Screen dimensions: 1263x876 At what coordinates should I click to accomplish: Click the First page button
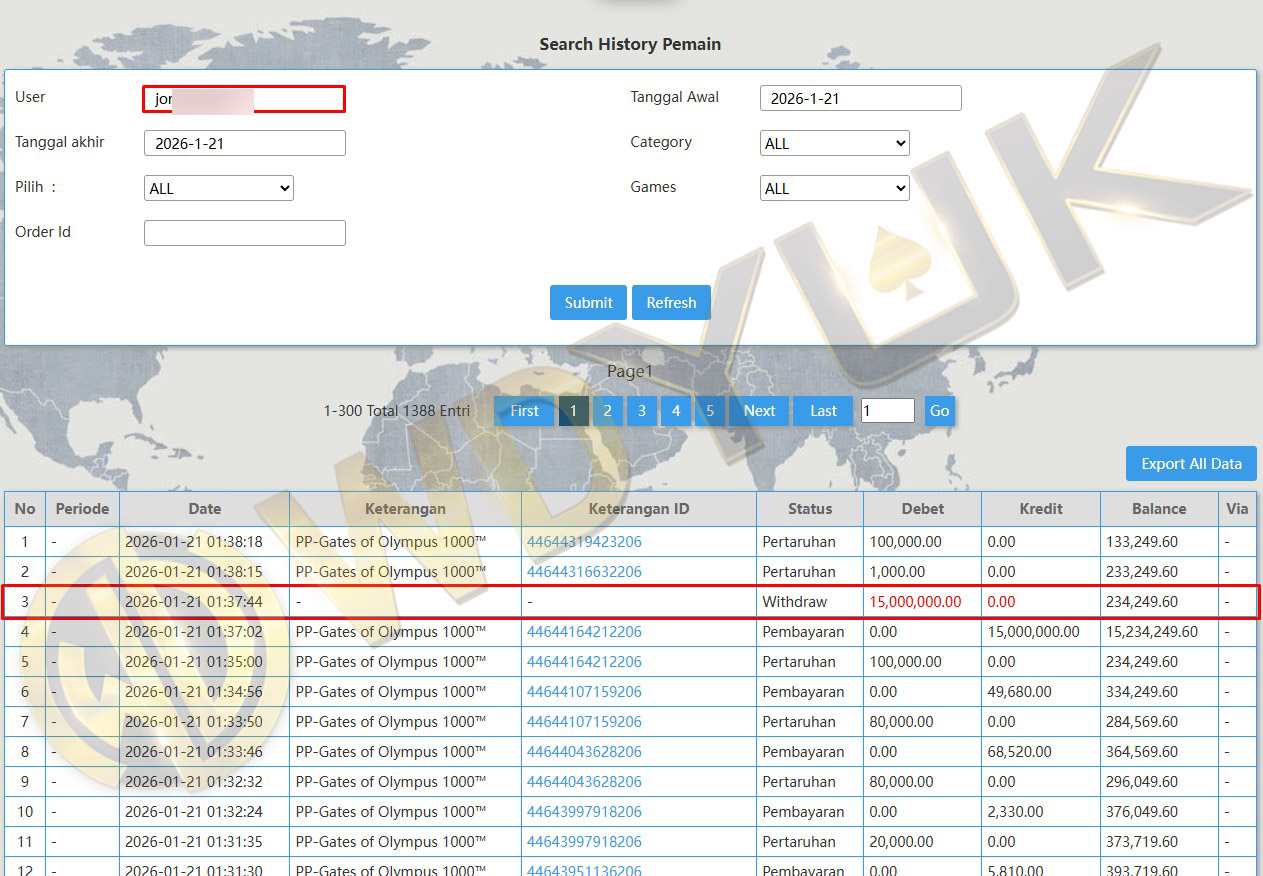point(524,411)
